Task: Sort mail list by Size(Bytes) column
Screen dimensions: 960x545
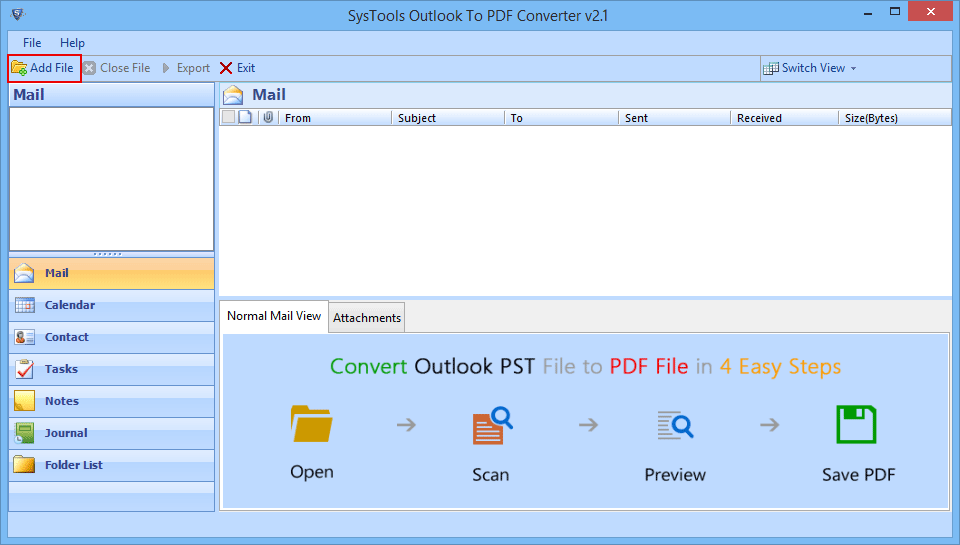Action: (x=894, y=118)
